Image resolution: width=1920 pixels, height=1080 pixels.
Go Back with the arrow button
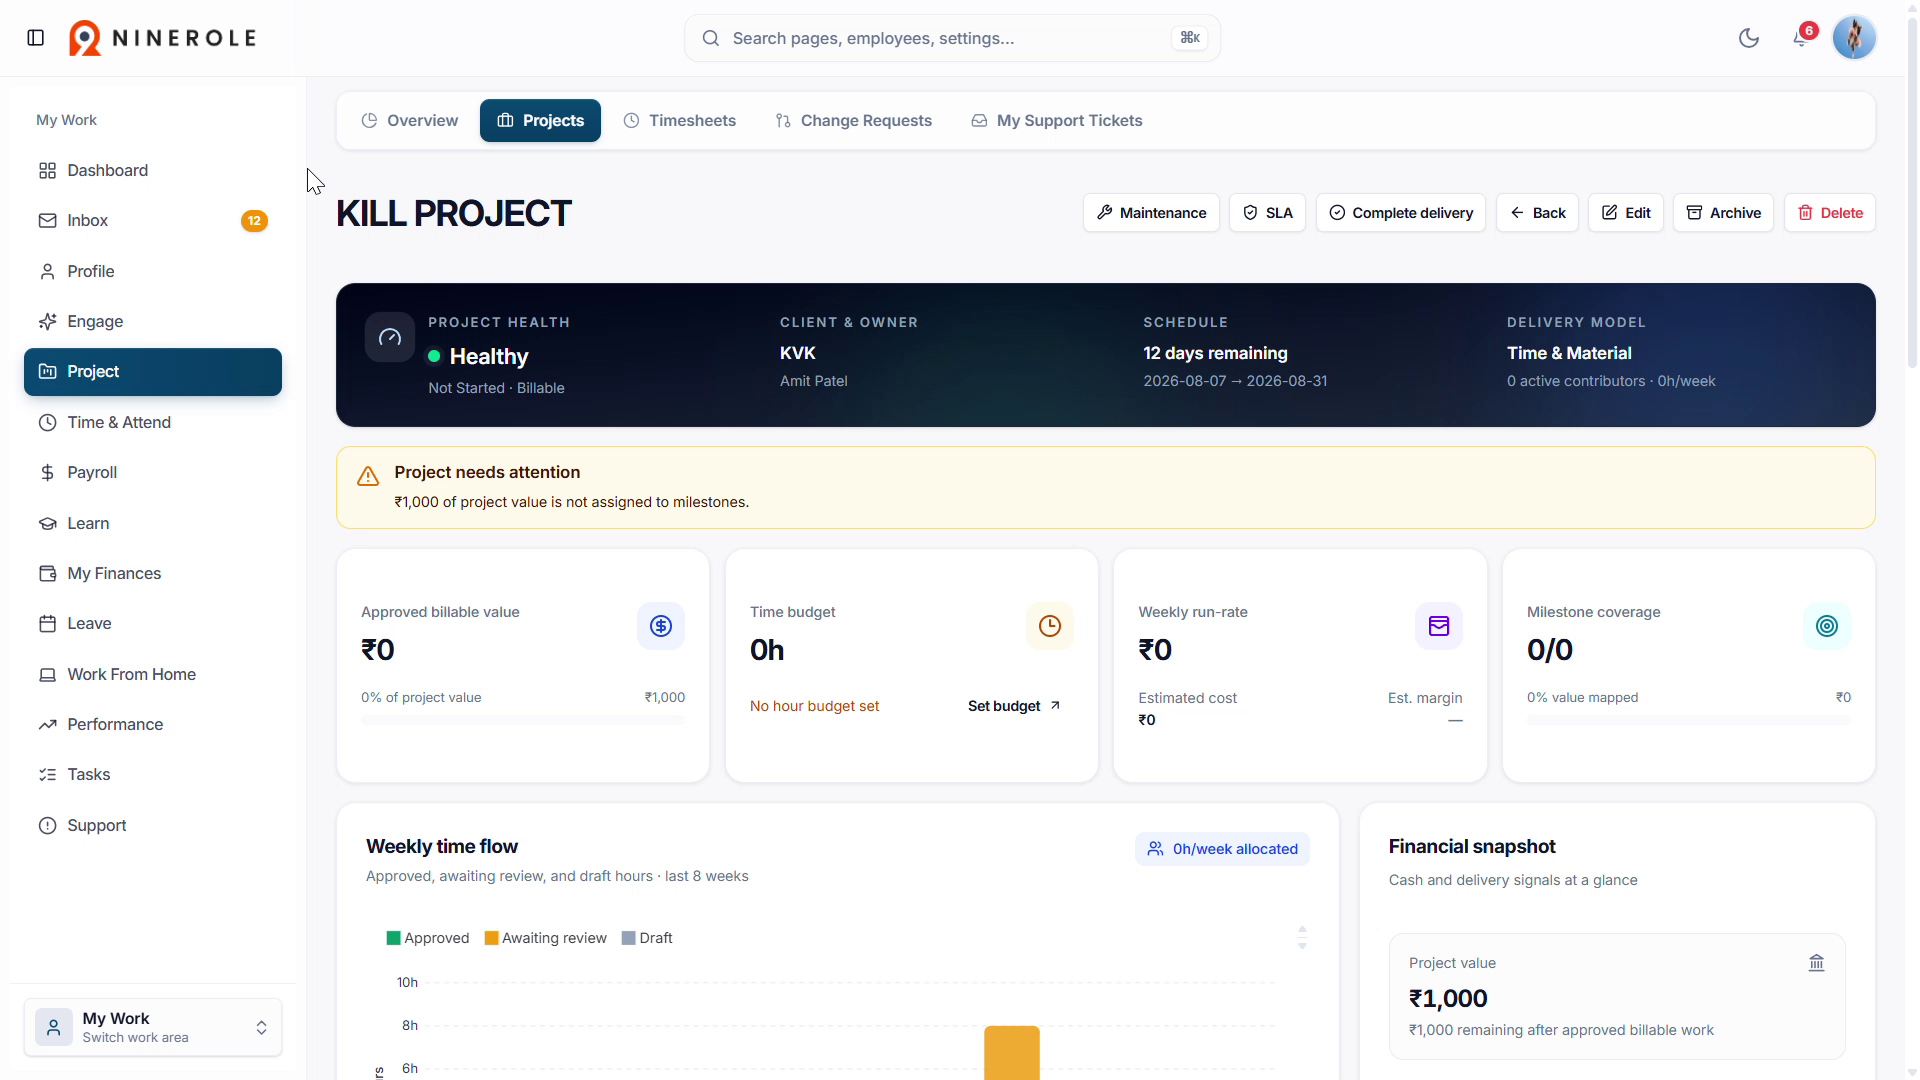(x=1537, y=213)
